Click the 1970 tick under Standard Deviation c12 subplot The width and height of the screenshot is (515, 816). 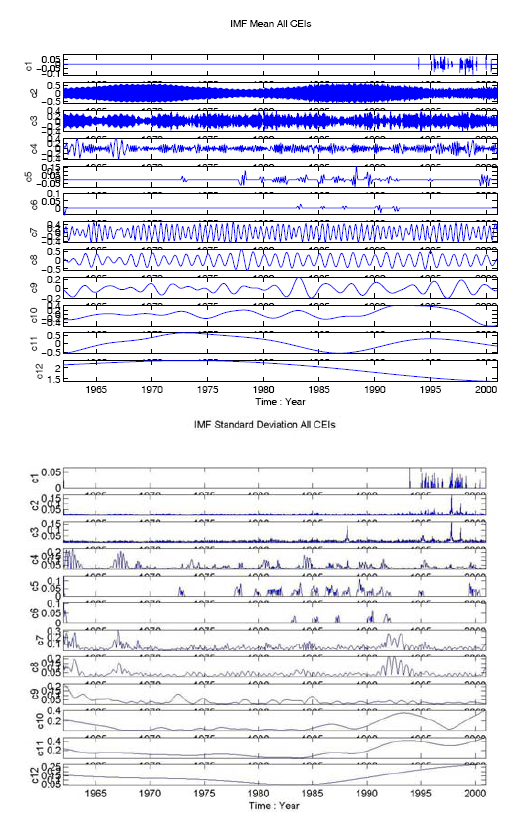click(150, 793)
